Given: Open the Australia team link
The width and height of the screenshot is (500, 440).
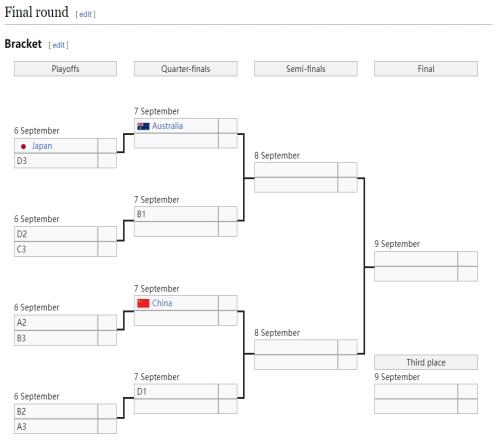Looking at the screenshot, I should (x=167, y=126).
